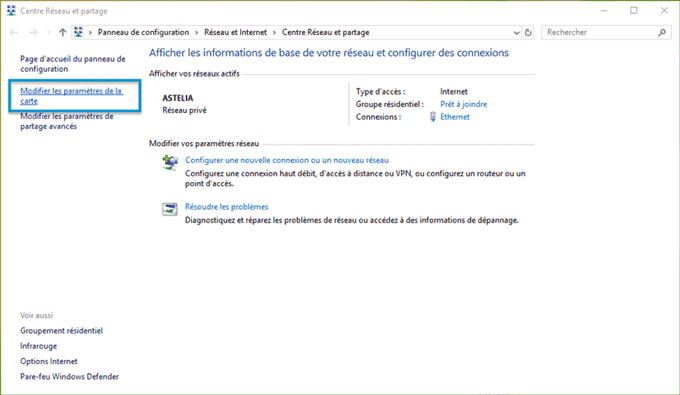Open Pare-feu Windows Defender link

[69, 377]
